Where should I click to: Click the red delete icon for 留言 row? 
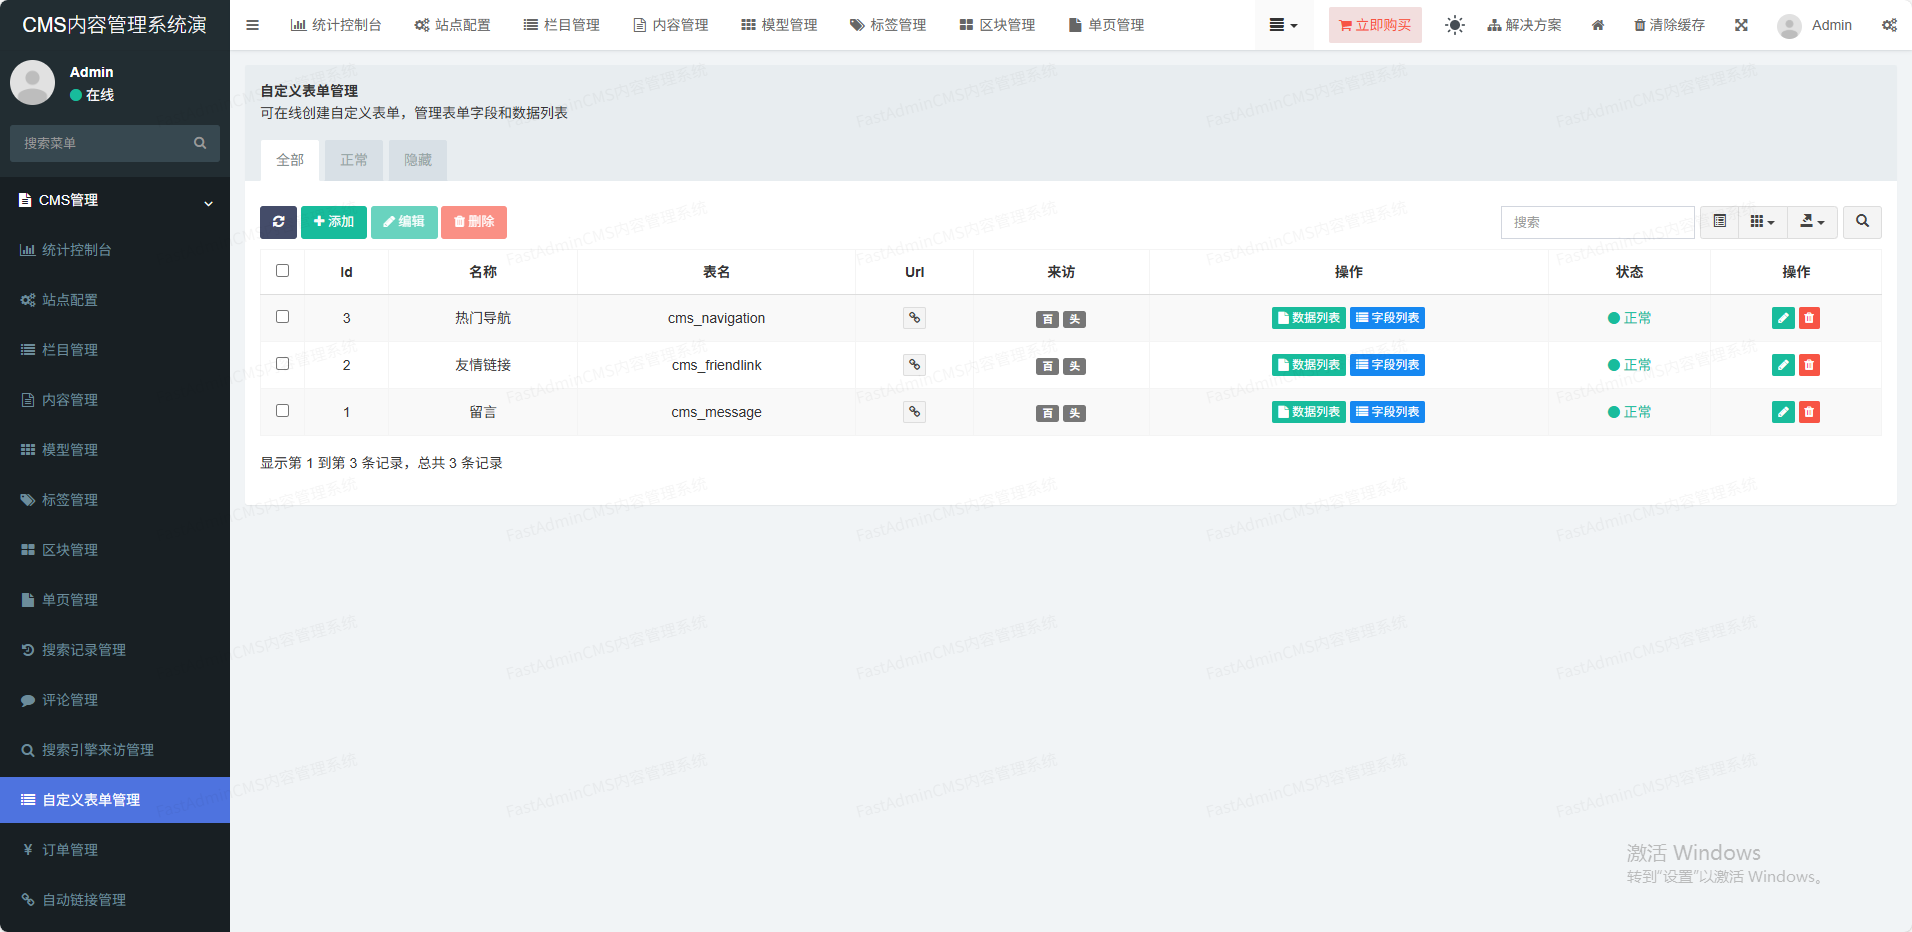(1809, 412)
